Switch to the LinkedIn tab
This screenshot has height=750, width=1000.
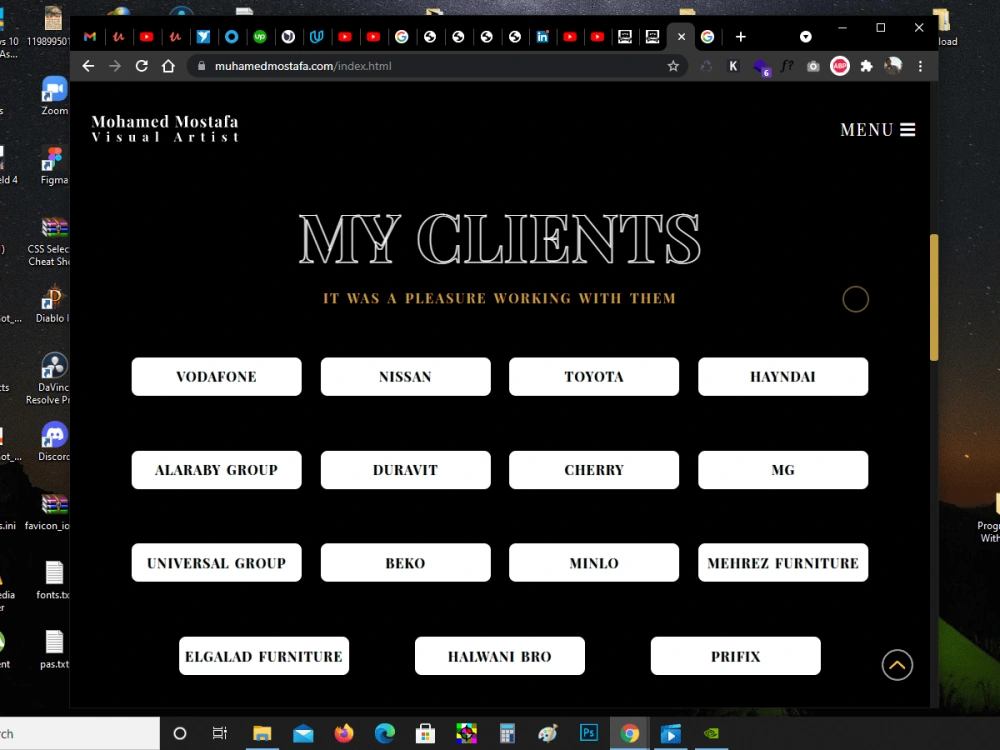tap(542, 37)
